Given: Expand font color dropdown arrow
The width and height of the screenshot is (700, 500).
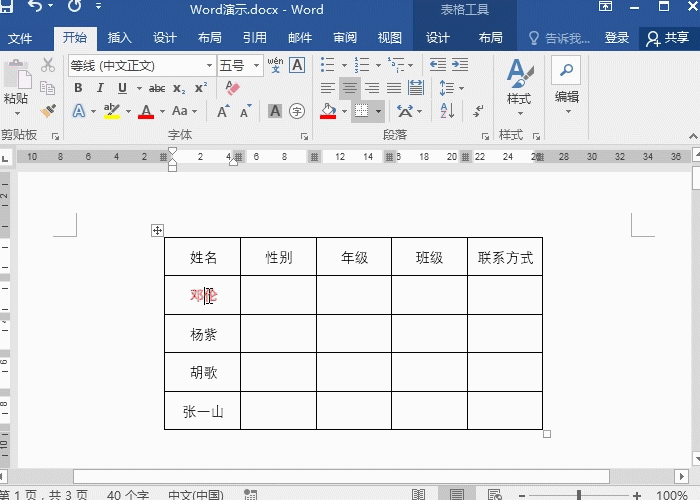Looking at the screenshot, I should click(162, 111).
